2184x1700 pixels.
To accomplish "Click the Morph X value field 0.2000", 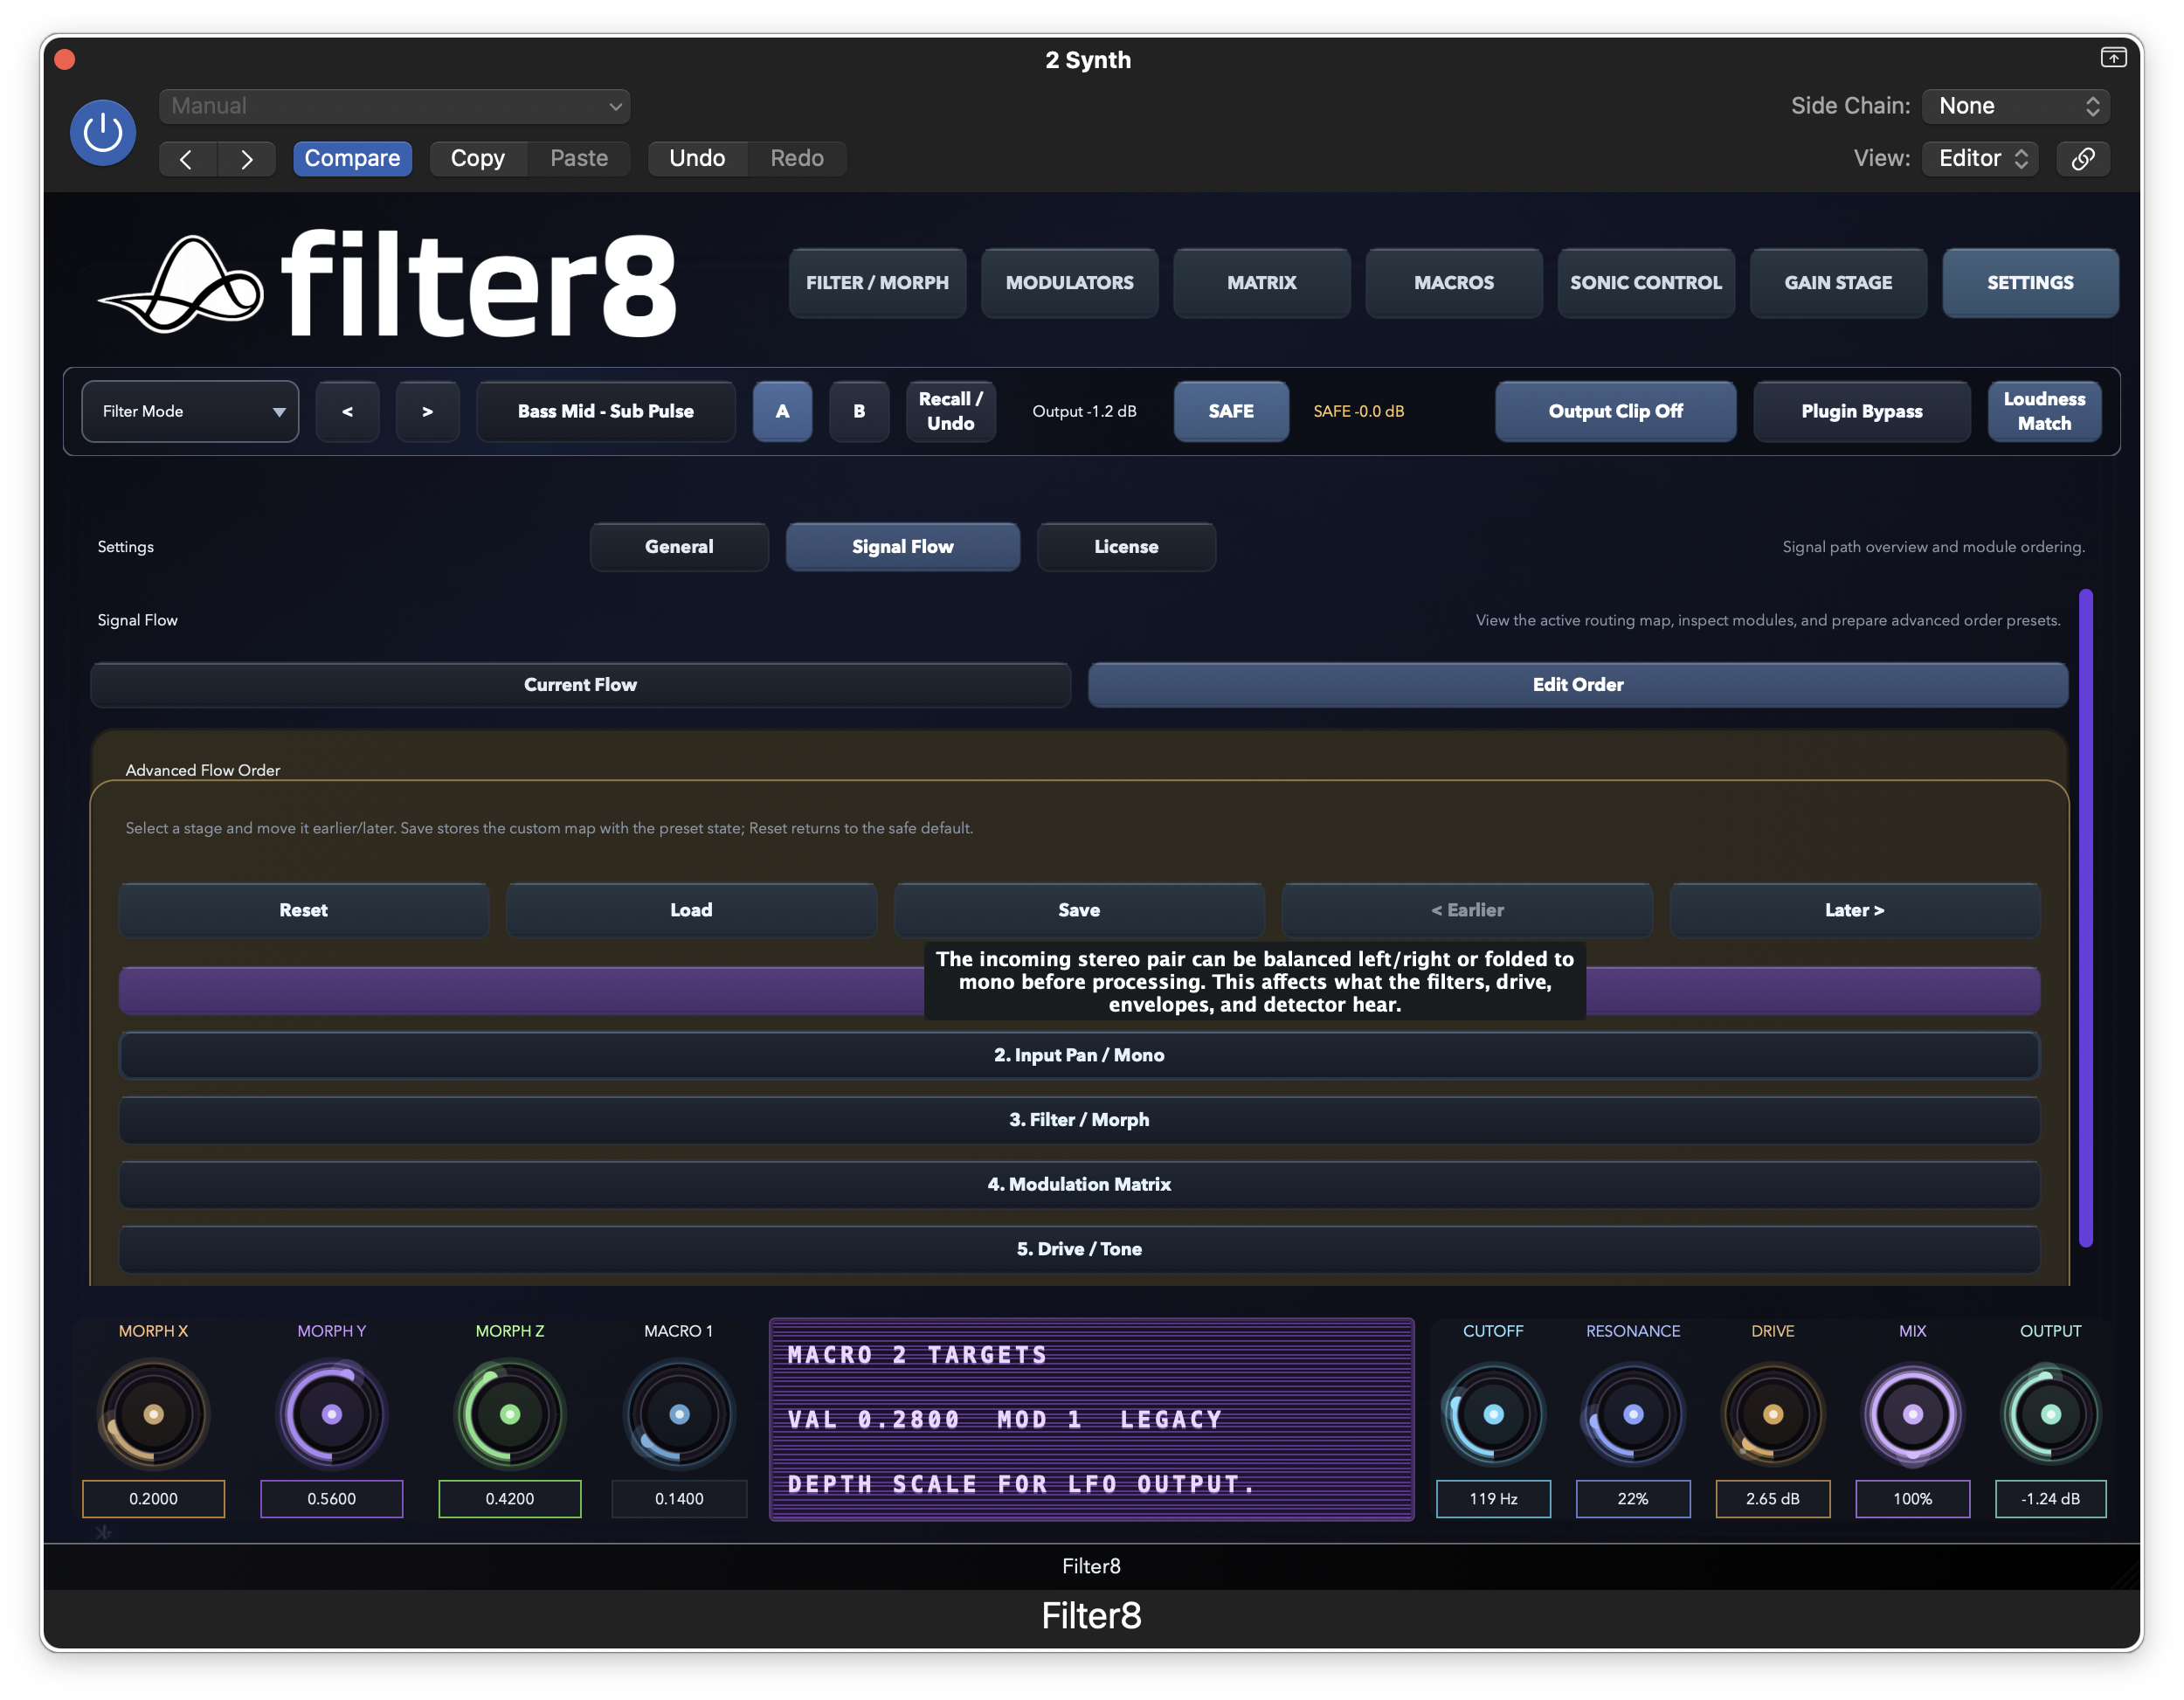I will (x=153, y=1499).
